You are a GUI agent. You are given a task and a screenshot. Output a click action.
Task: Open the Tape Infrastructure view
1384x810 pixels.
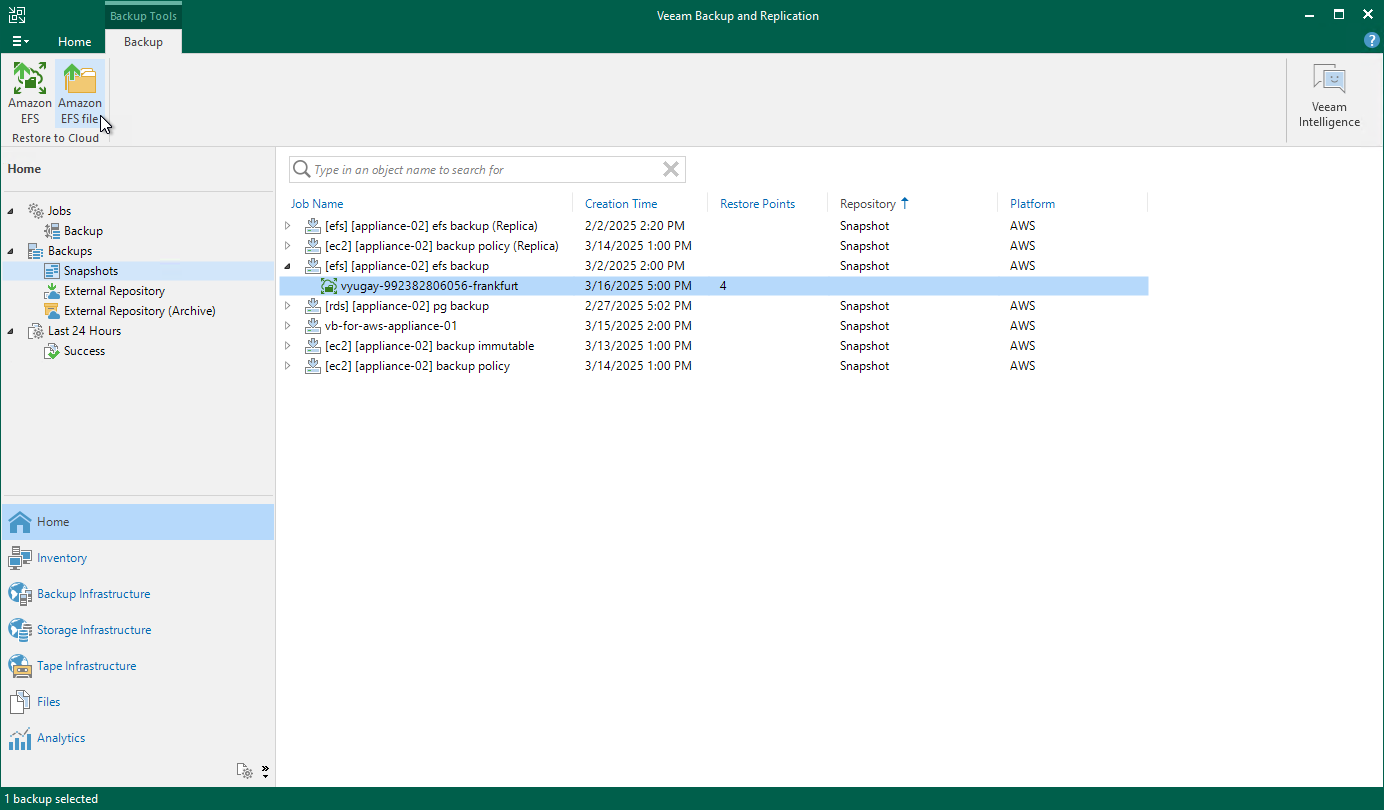point(138,666)
